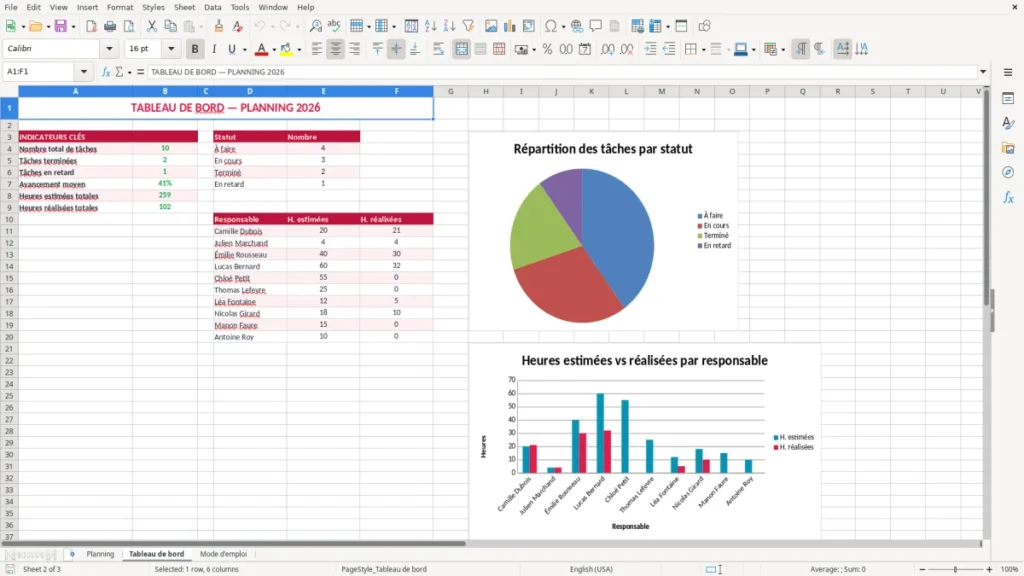Apply the red font color swatch
This screenshot has width=1024, height=576.
click(261, 49)
